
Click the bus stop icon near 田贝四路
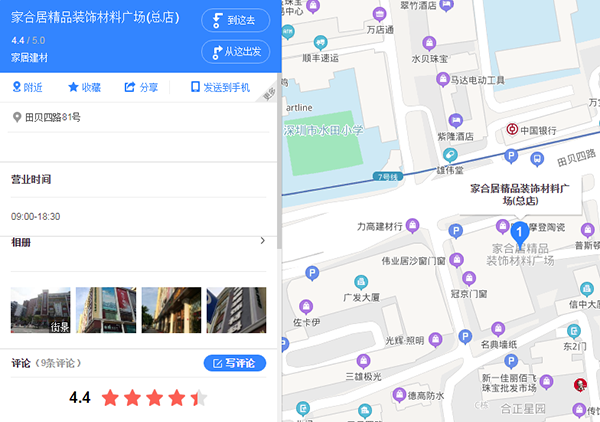click(537, 158)
